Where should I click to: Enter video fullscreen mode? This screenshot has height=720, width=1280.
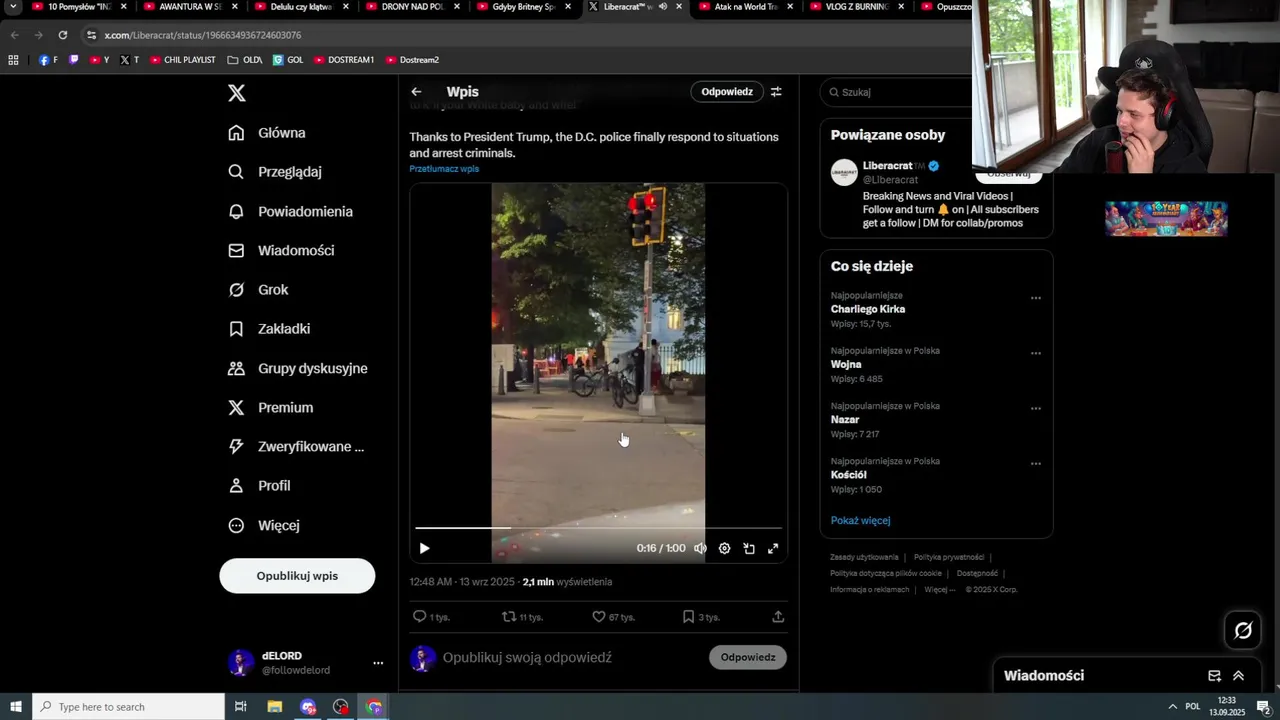tap(773, 548)
